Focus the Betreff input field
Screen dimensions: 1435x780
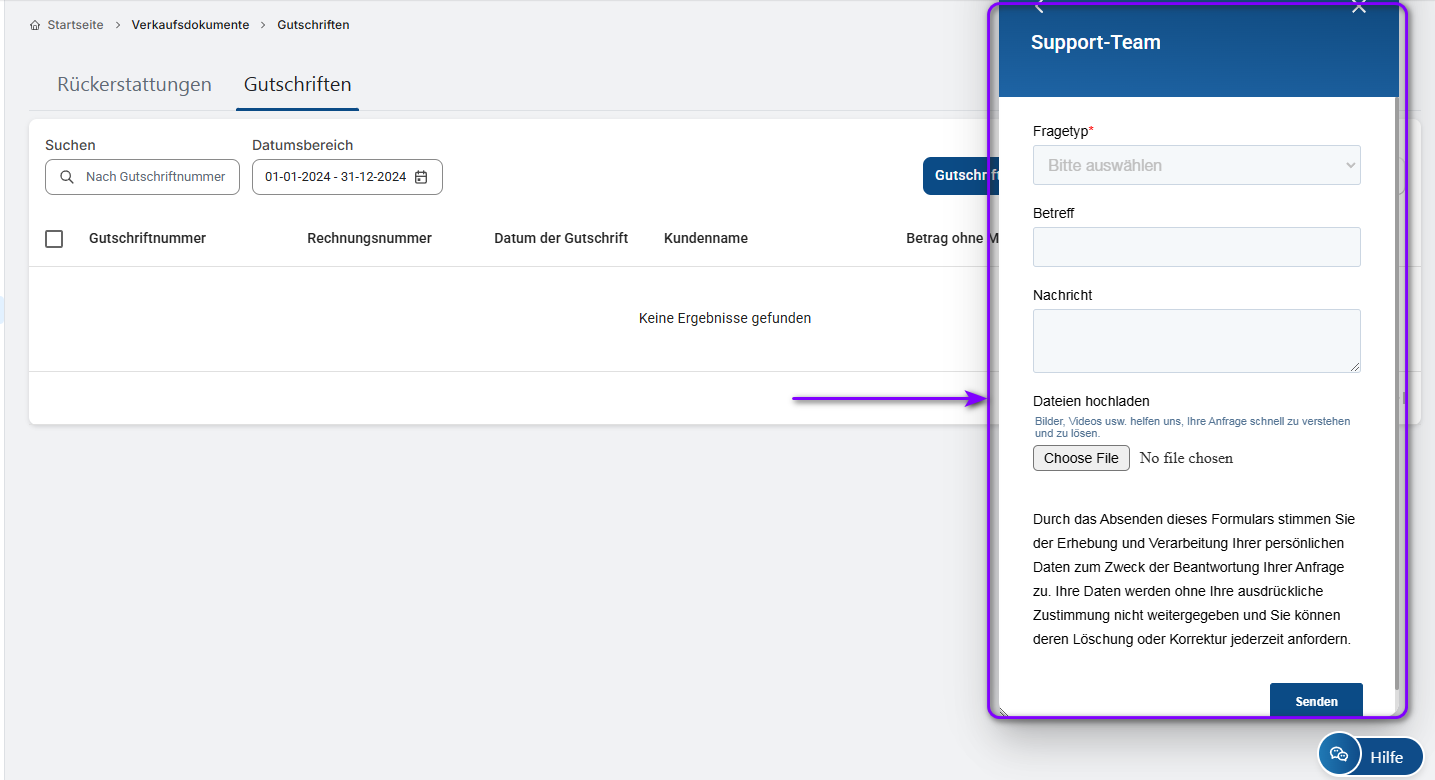(1196, 247)
